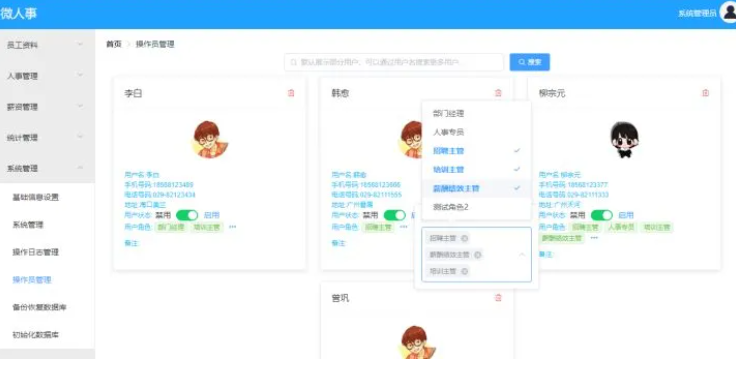
Task: Click 培训主管 role tag on 李白 card
Action: pos(207,227)
